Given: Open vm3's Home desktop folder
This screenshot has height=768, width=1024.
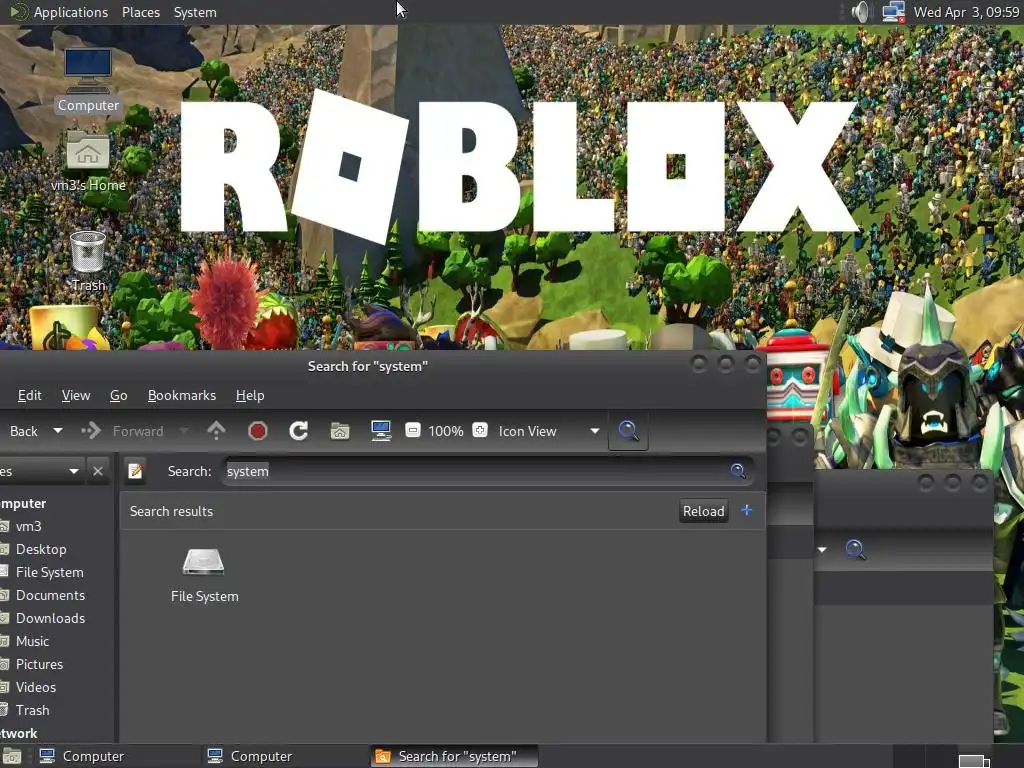Looking at the screenshot, I should (x=88, y=161).
